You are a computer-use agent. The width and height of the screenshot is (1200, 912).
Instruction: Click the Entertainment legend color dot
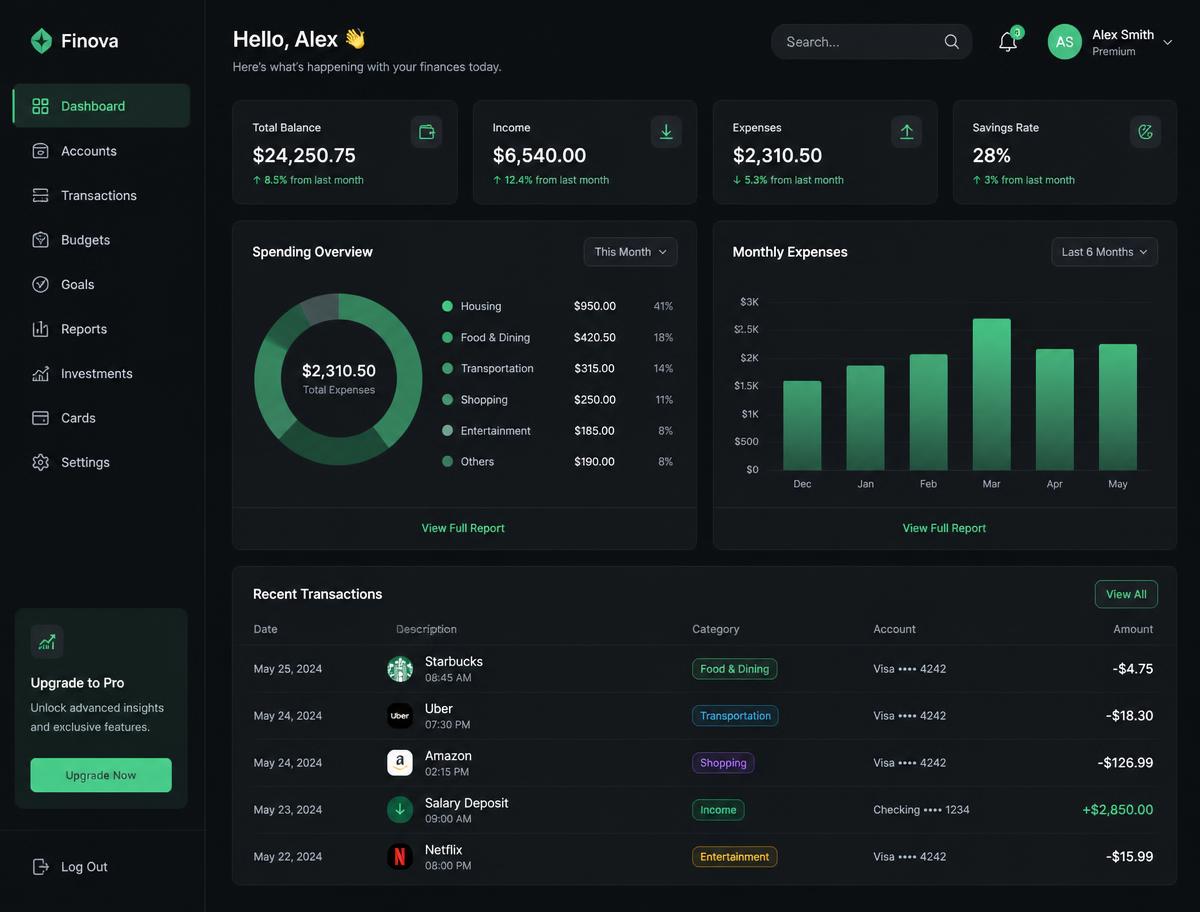[x=447, y=430]
